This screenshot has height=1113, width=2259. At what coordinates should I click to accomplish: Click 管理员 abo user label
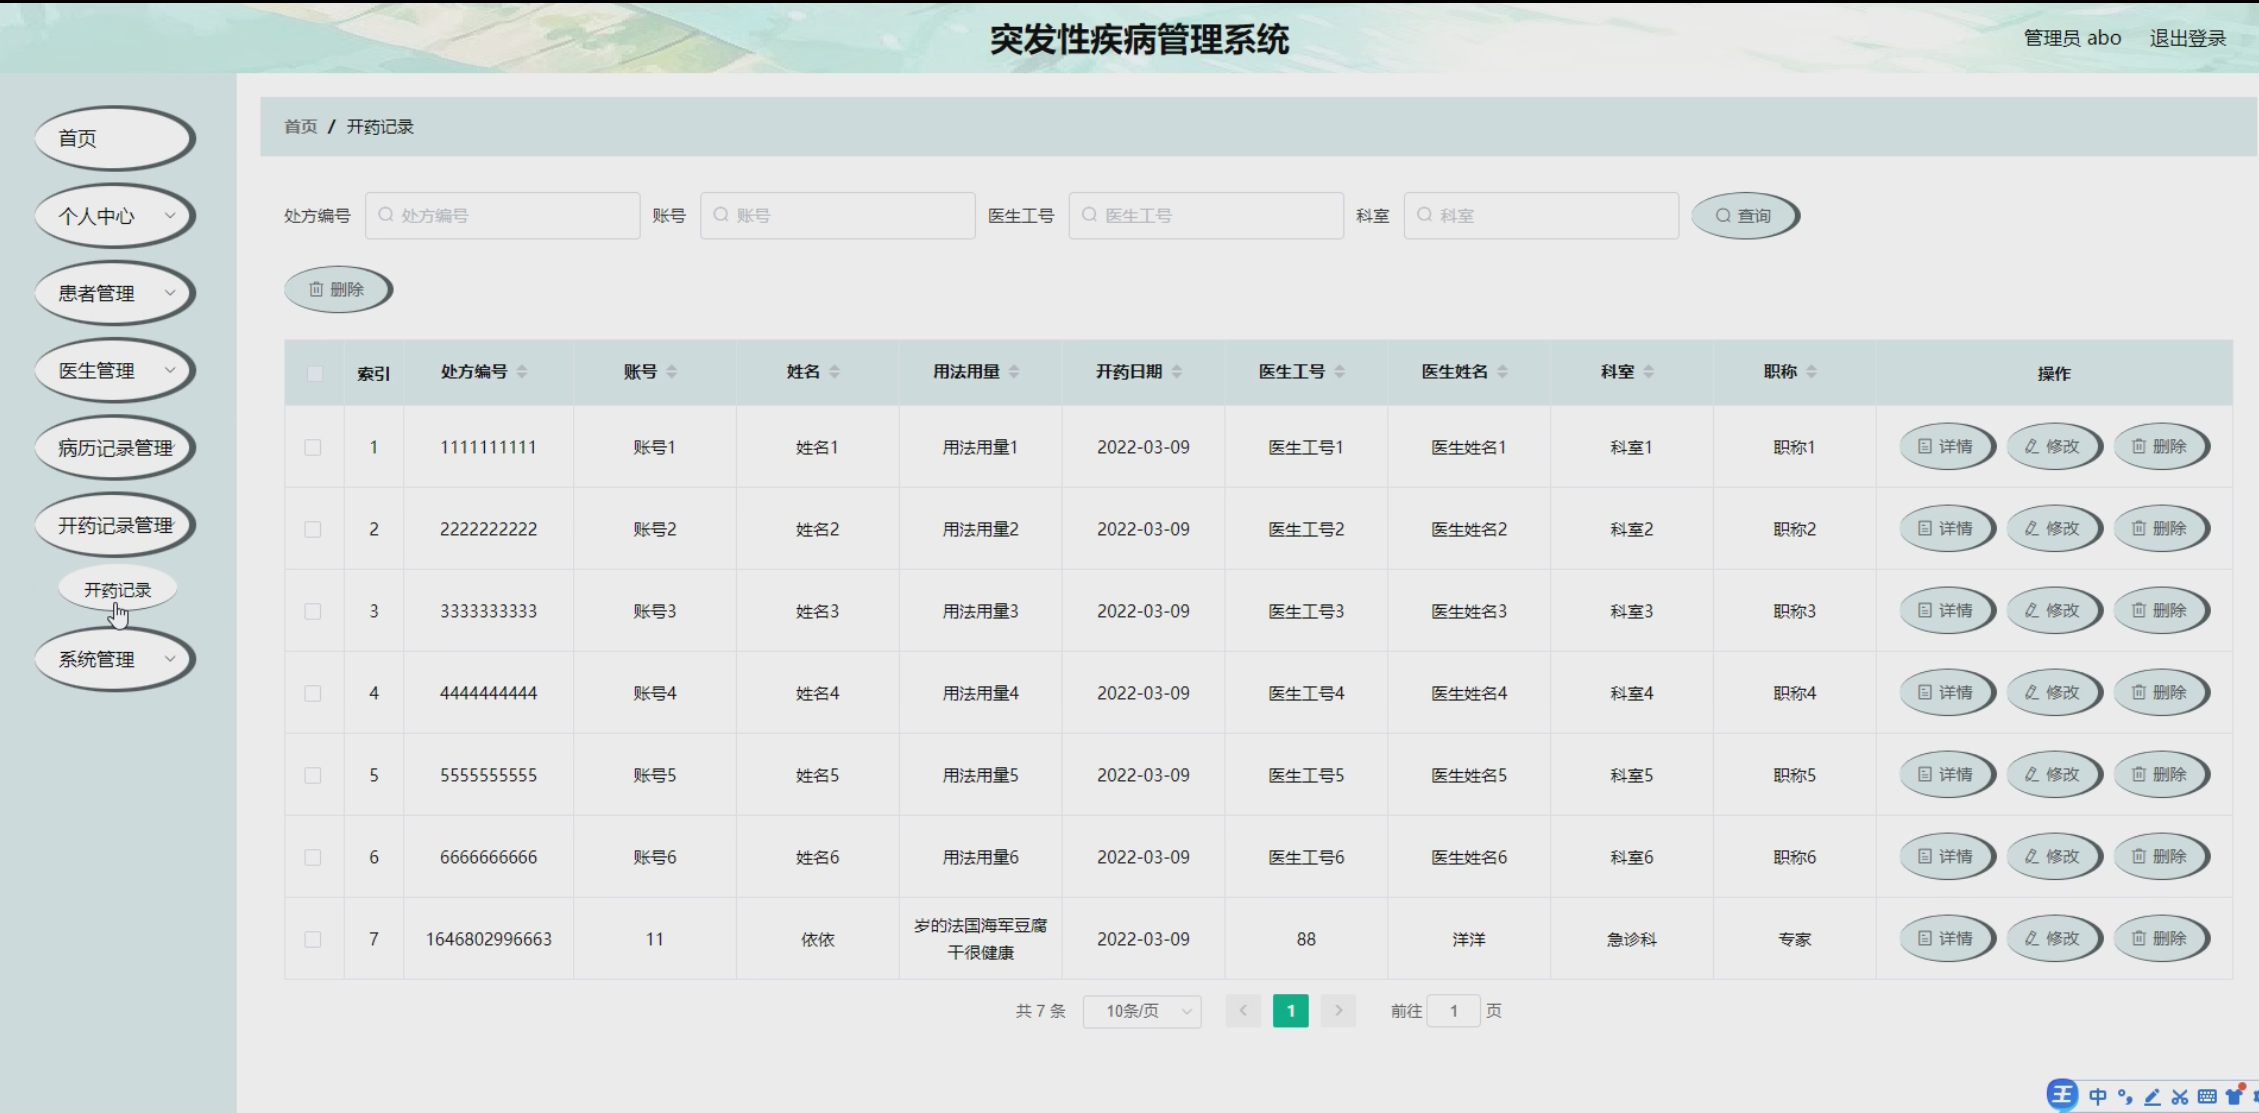pyautogui.click(x=2072, y=38)
